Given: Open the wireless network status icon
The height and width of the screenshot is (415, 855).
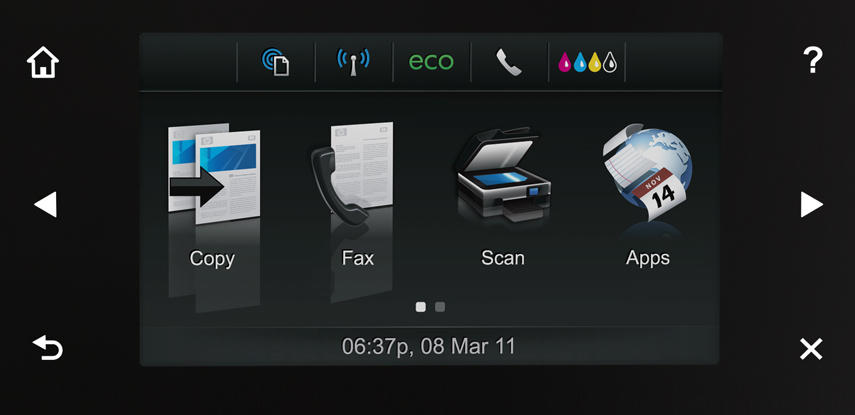Looking at the screenshot, I should pos(353,62).
